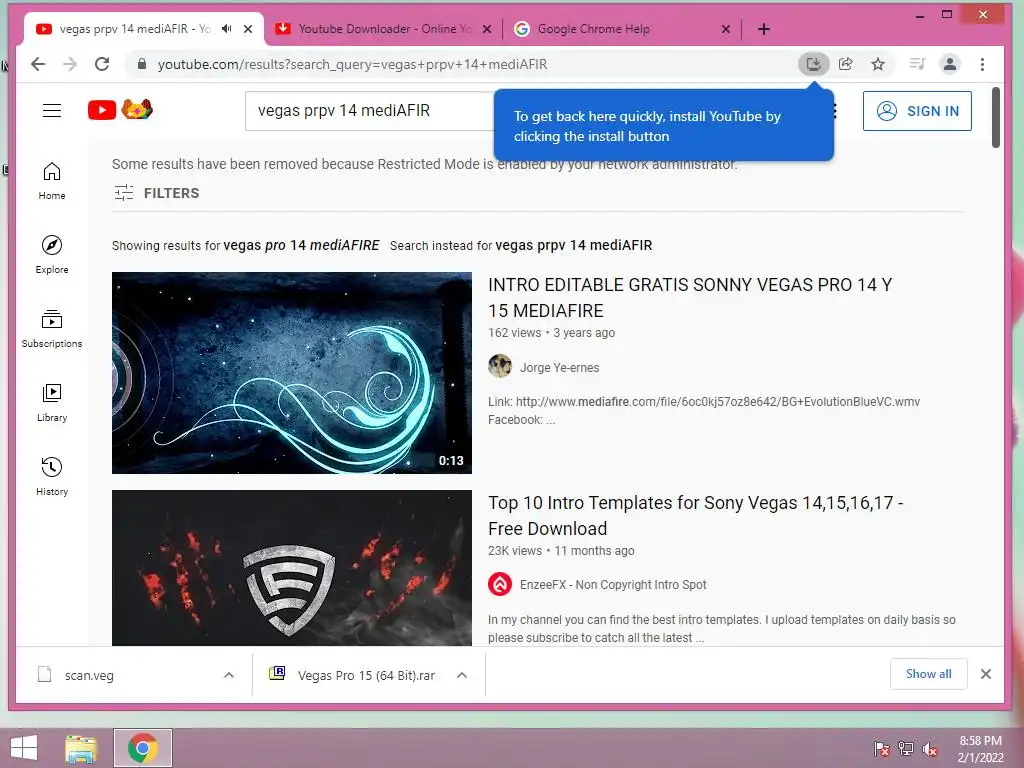Open History in YouTube sidebar
This screenshot has width=1024, height=768.
click(x=52, y=477)
